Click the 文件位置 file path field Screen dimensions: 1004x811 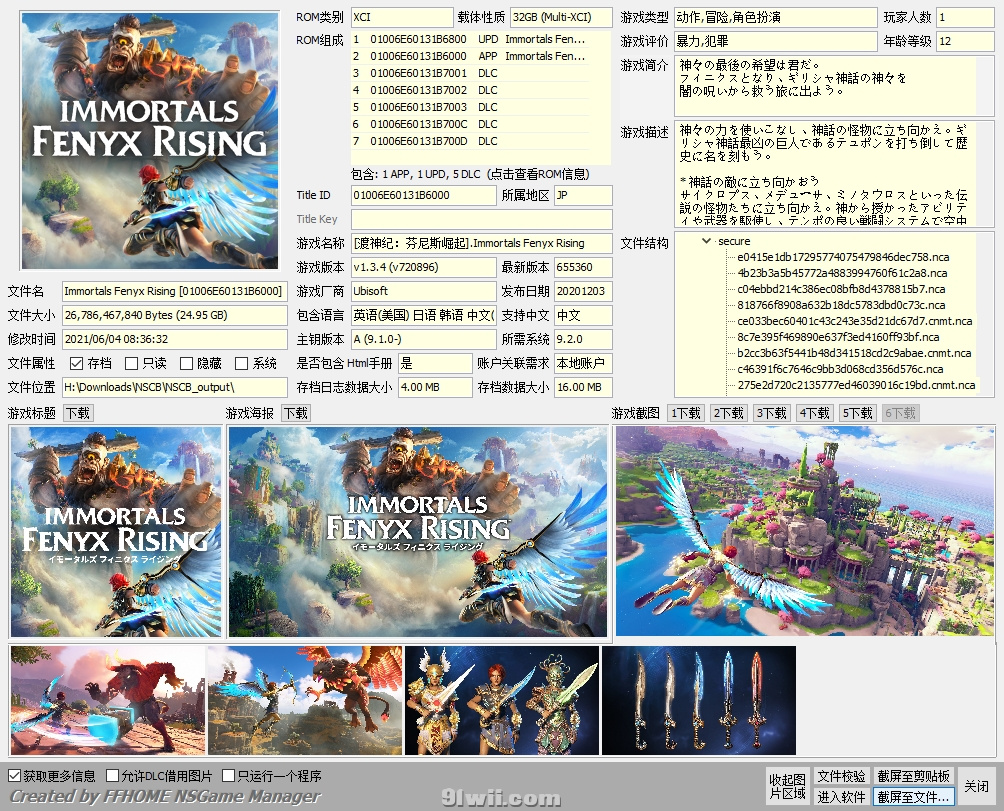click(174, 387)
